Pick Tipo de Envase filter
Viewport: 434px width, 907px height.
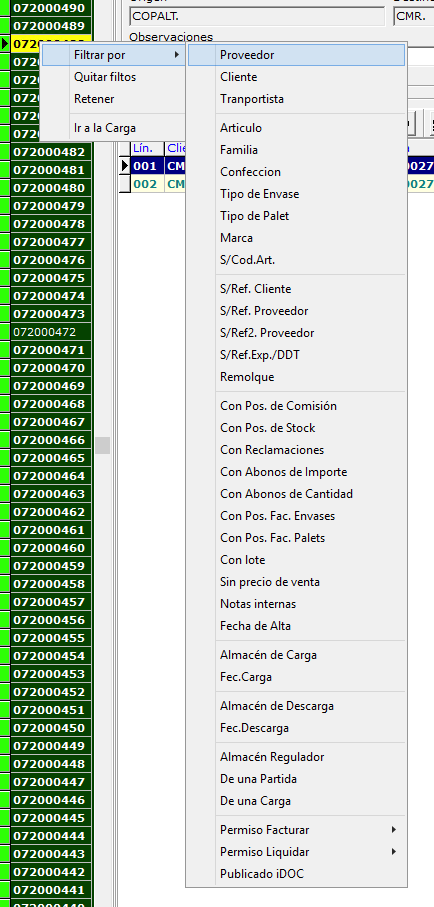click(296, 194)
